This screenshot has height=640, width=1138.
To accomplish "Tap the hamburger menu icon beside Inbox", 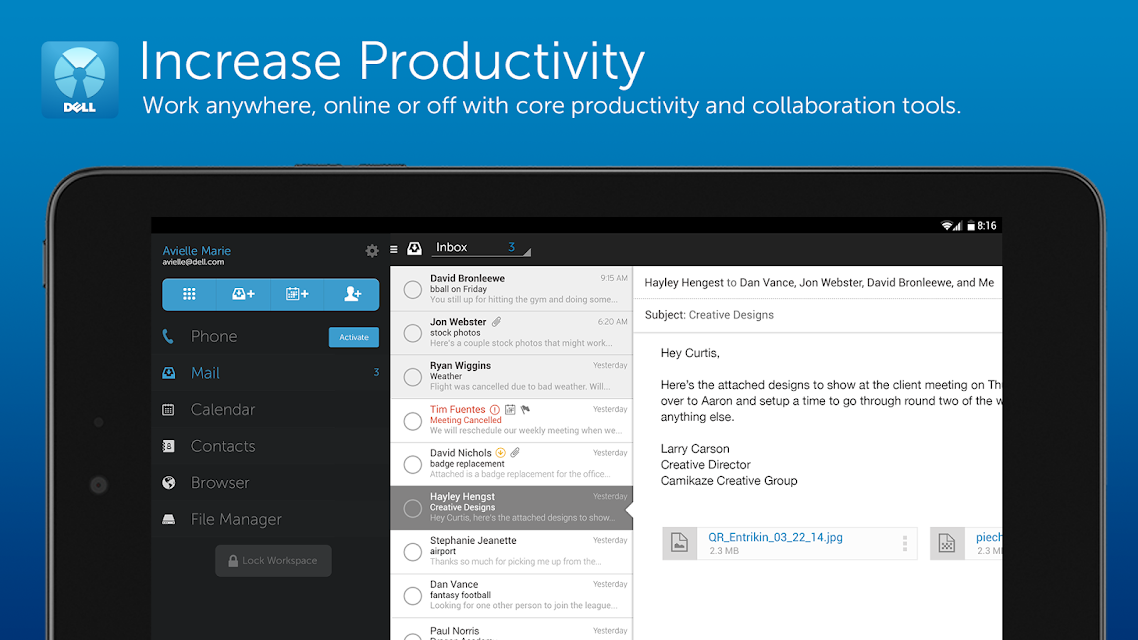I will click(x=394, y=249).
